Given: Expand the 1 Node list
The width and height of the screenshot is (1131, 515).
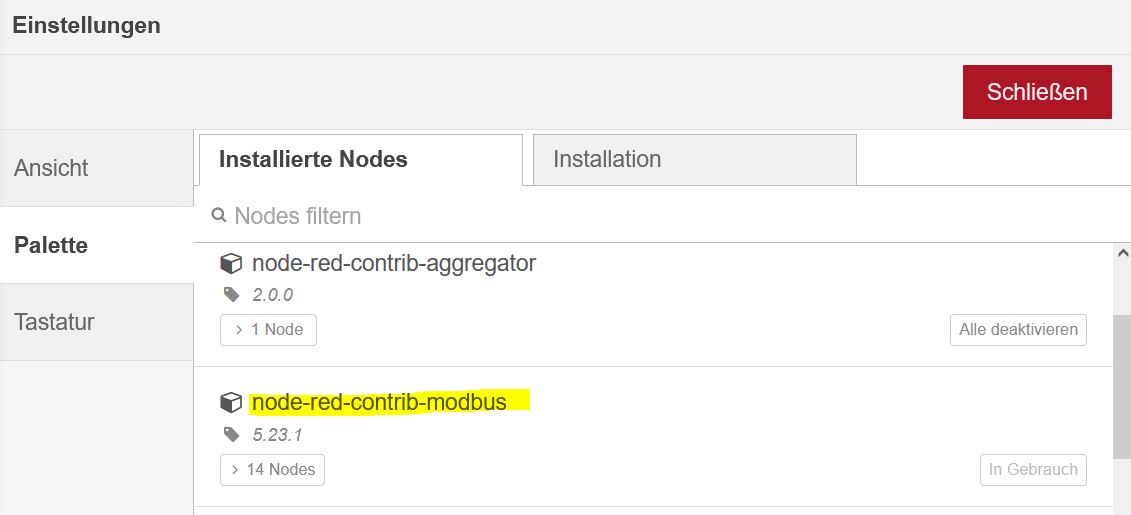Looking at the screenshot, I should [268, 330].
